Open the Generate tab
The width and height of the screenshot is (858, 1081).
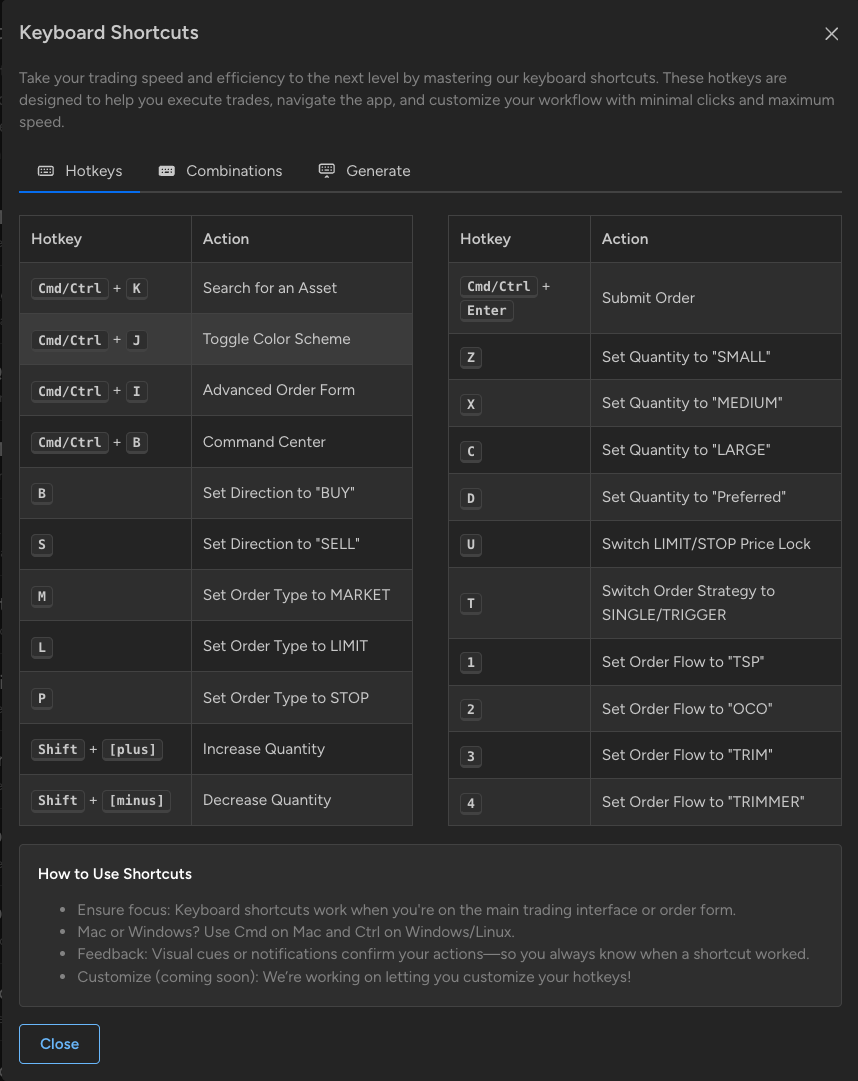tap(365, 171)
